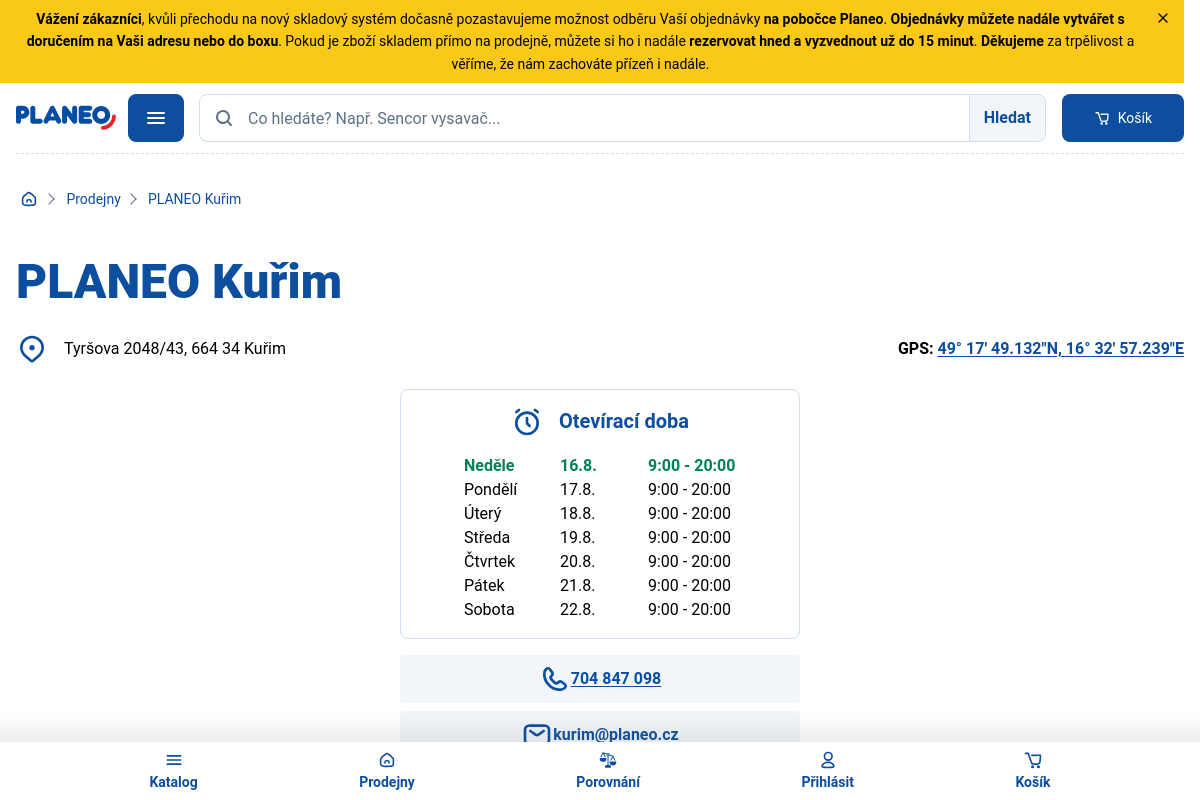
Task: Click the PLANEO logo
Action: coord(66,117)
